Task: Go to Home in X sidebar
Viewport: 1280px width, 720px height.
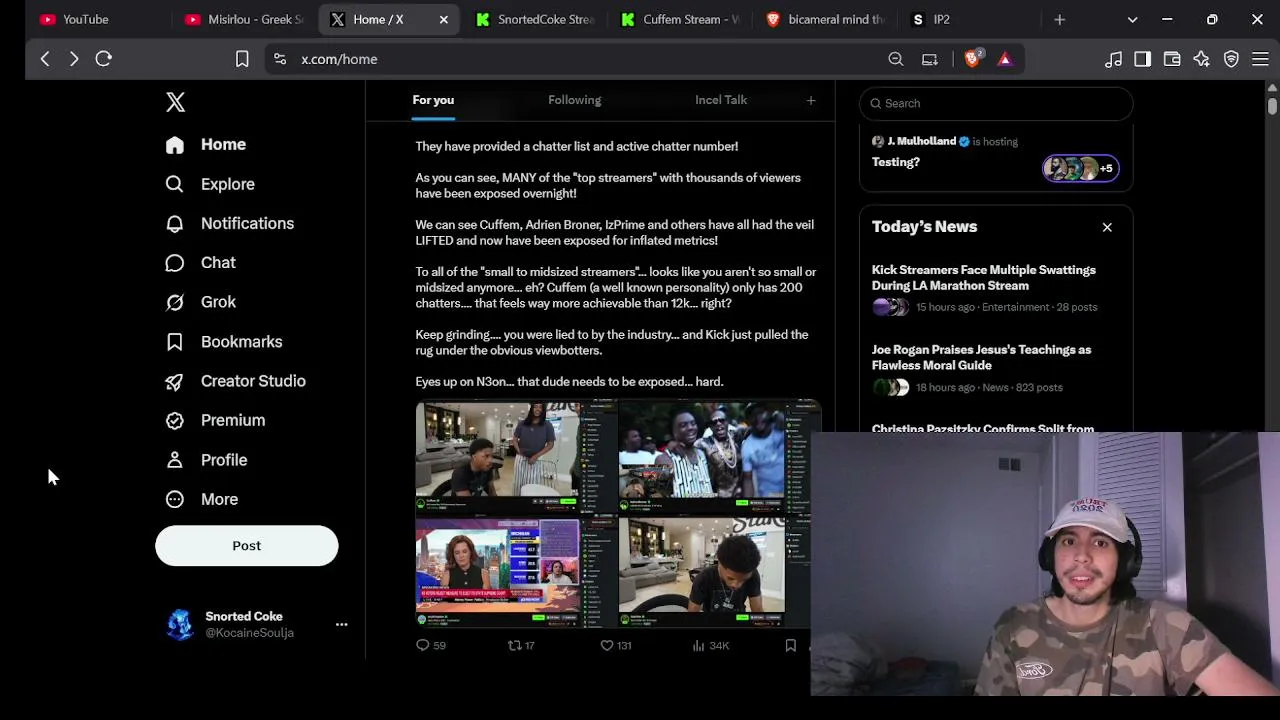Action: 206,144
